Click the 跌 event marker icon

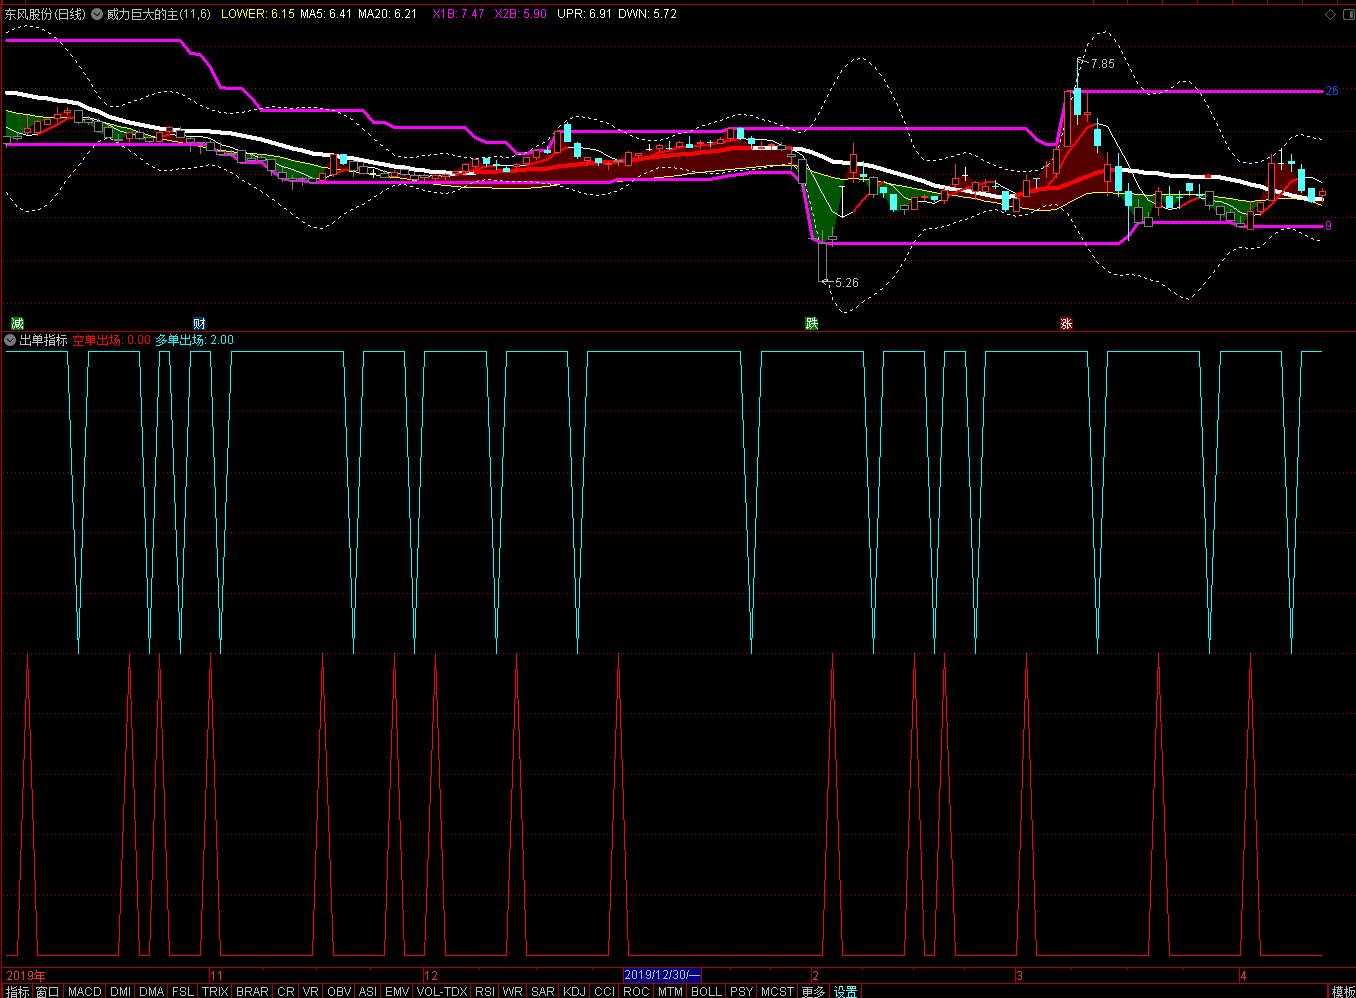(812, 323)
